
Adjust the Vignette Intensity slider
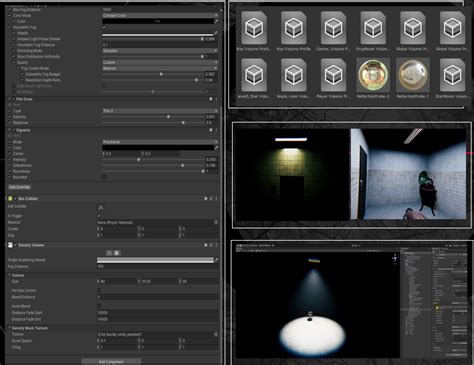pyautogui.click(x=153, y=160)
